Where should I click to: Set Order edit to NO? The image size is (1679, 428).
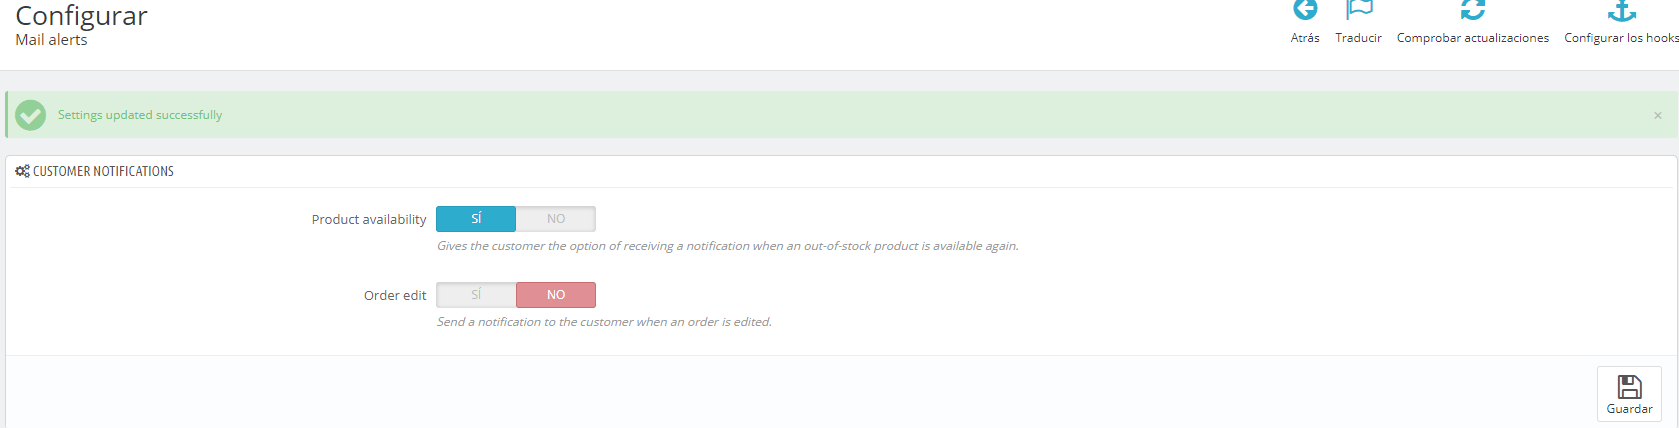point(556,295)
